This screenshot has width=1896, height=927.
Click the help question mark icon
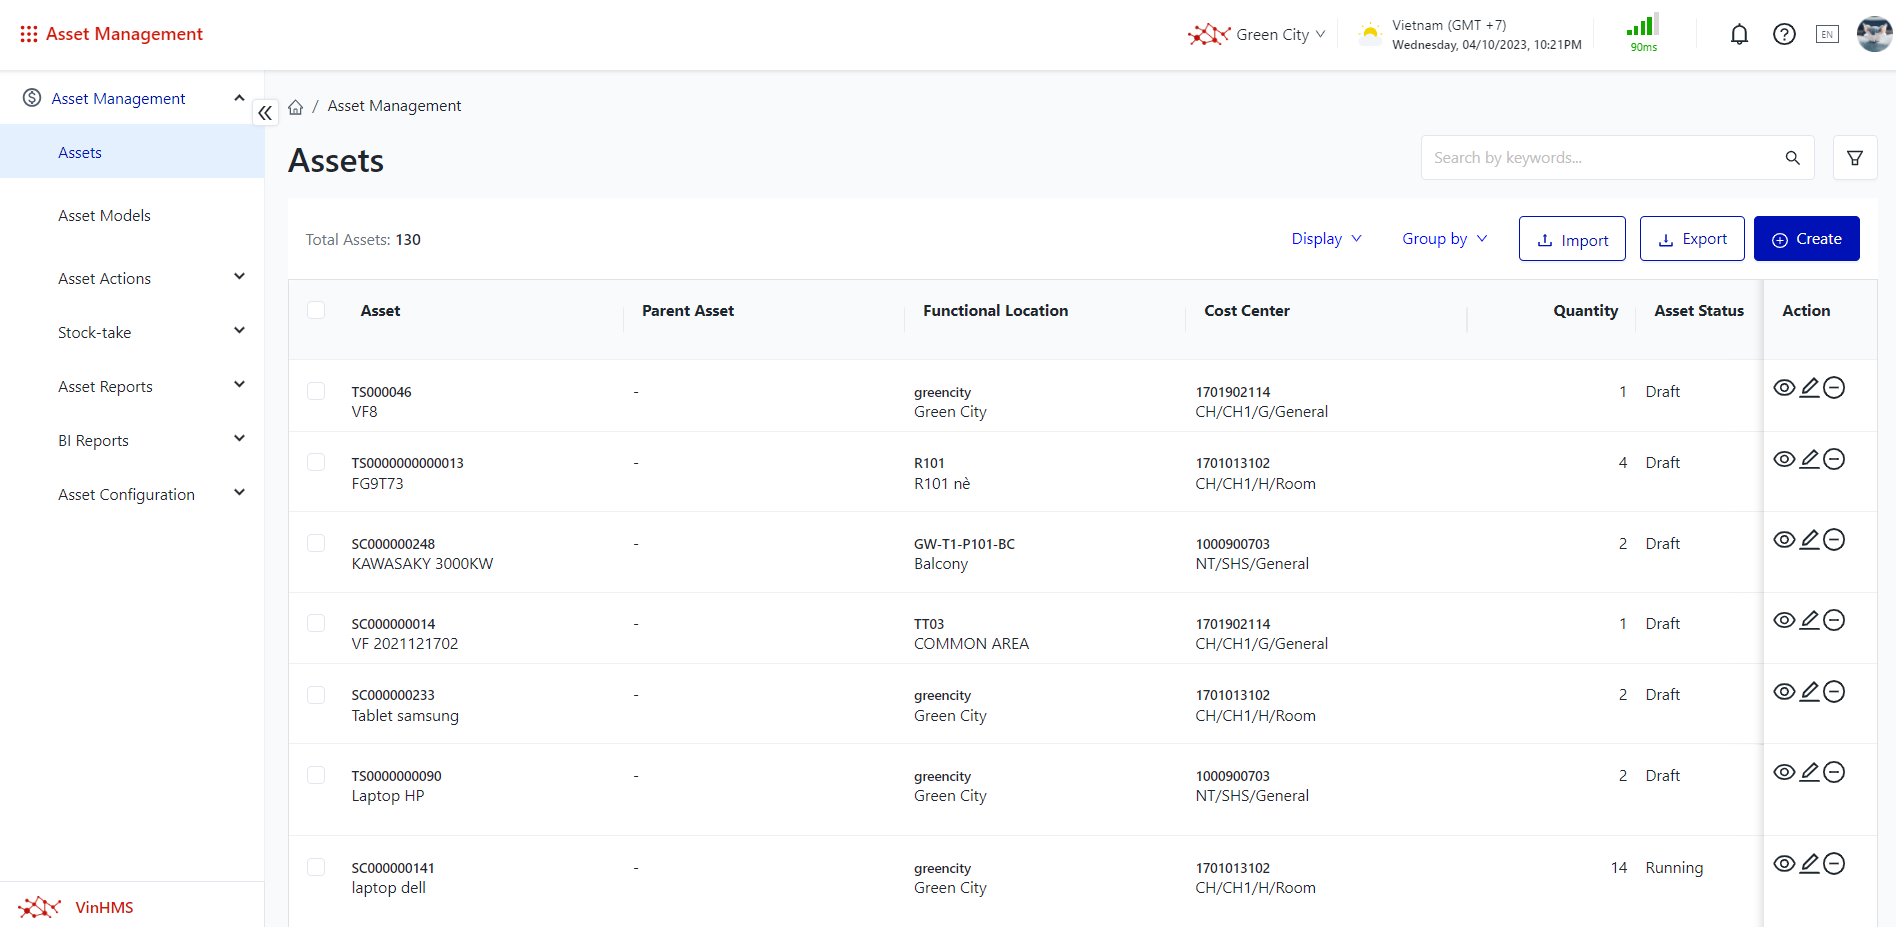[1784, 35]
